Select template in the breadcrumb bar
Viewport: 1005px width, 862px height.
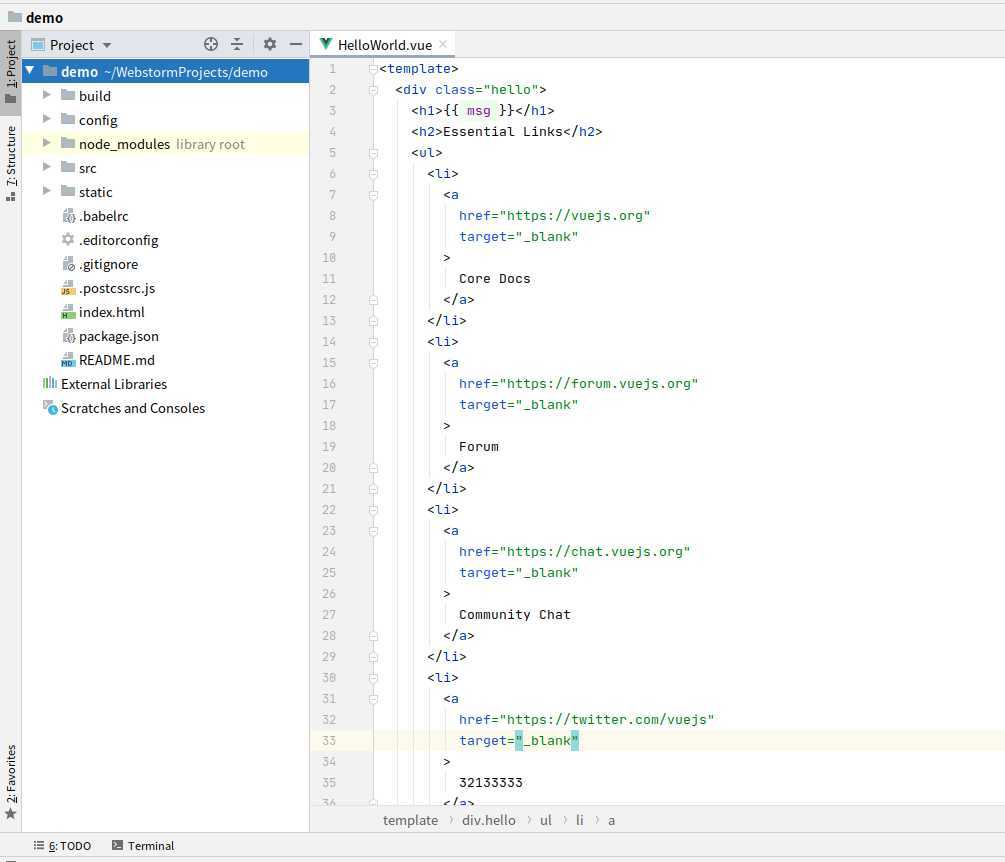[410, 820]
